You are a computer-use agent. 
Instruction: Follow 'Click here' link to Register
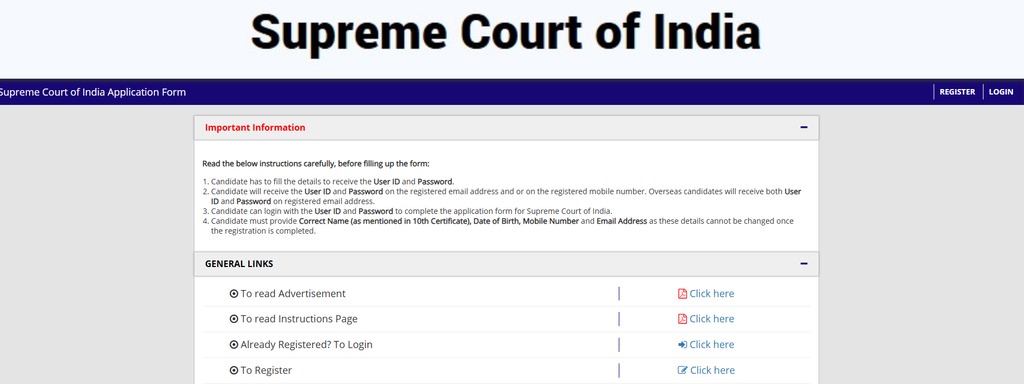point(712,370)
